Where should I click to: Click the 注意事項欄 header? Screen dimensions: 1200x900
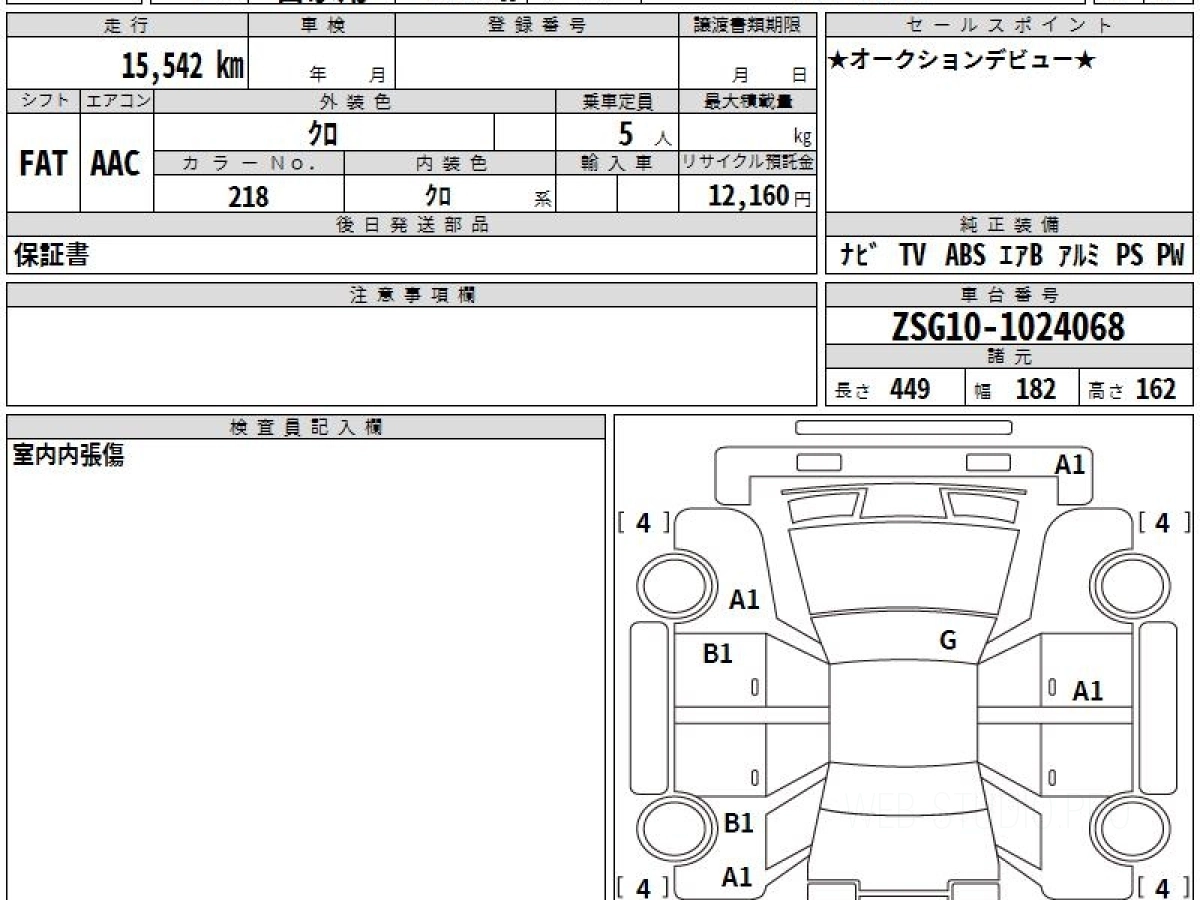412,295
